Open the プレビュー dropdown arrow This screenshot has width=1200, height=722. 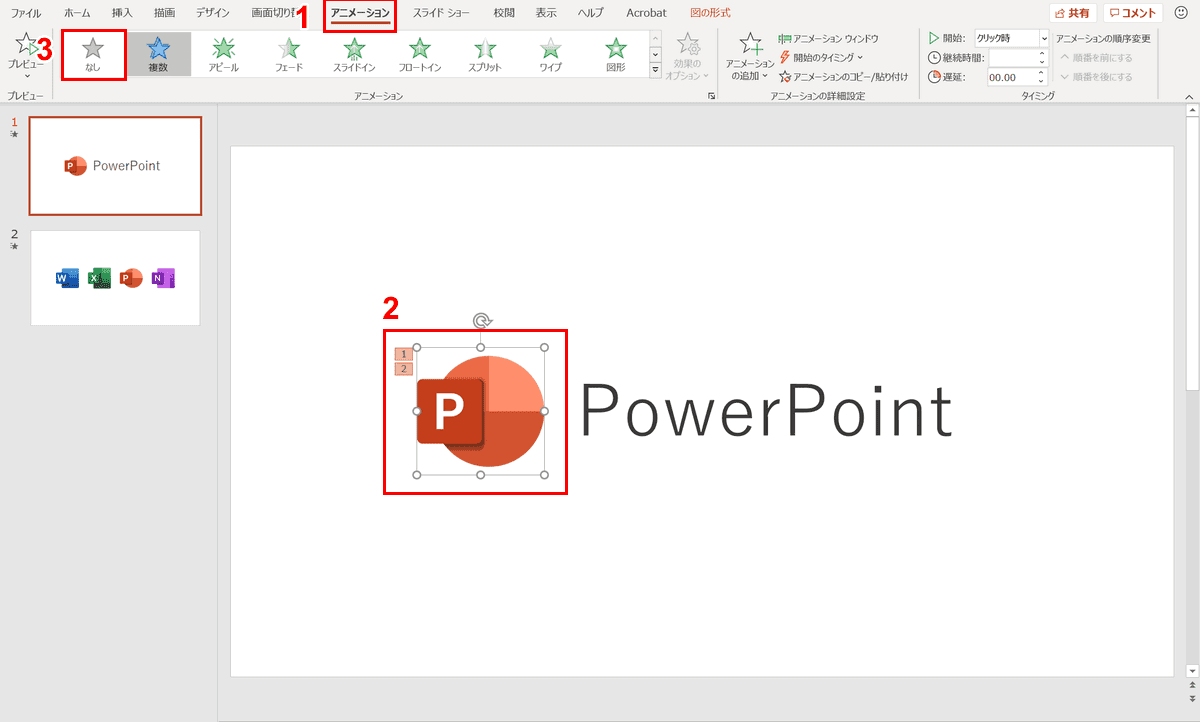point(27,75)
